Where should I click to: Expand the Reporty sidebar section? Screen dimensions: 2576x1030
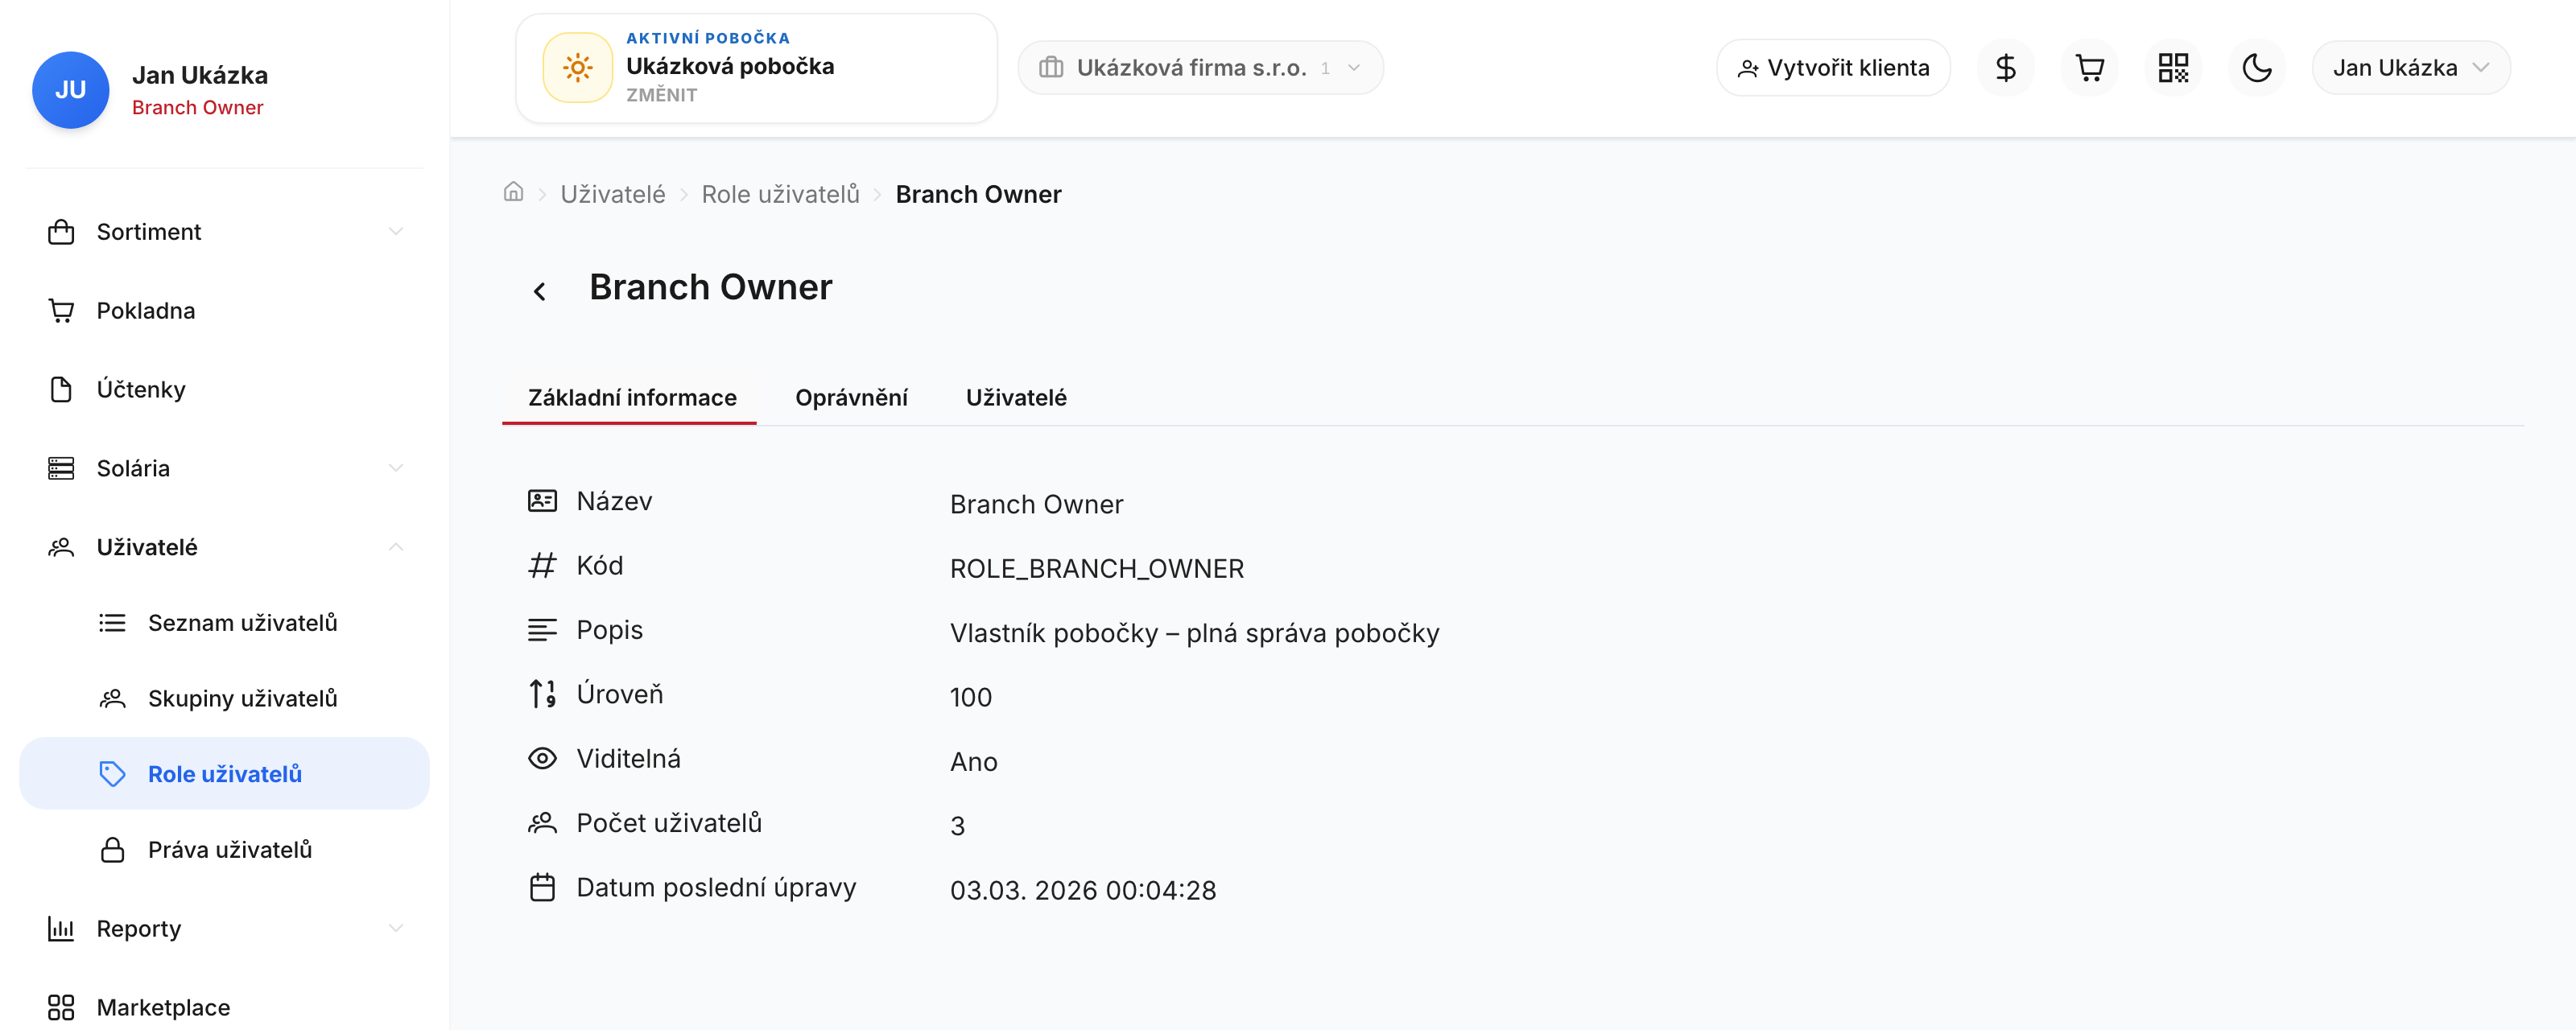[225, 929]
